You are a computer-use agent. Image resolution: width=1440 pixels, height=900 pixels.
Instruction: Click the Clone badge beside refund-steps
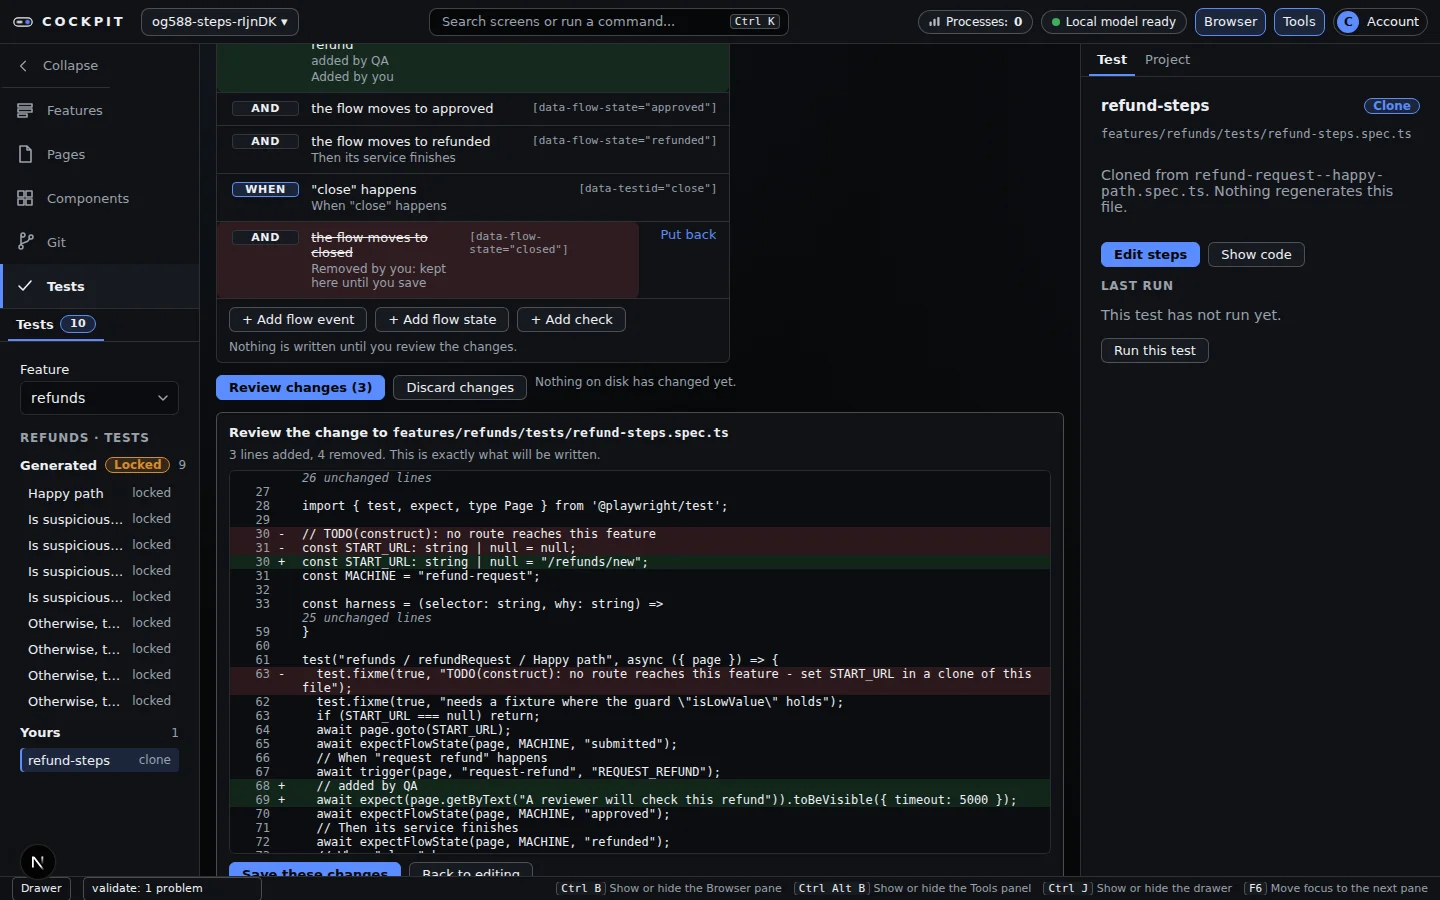1391,106
